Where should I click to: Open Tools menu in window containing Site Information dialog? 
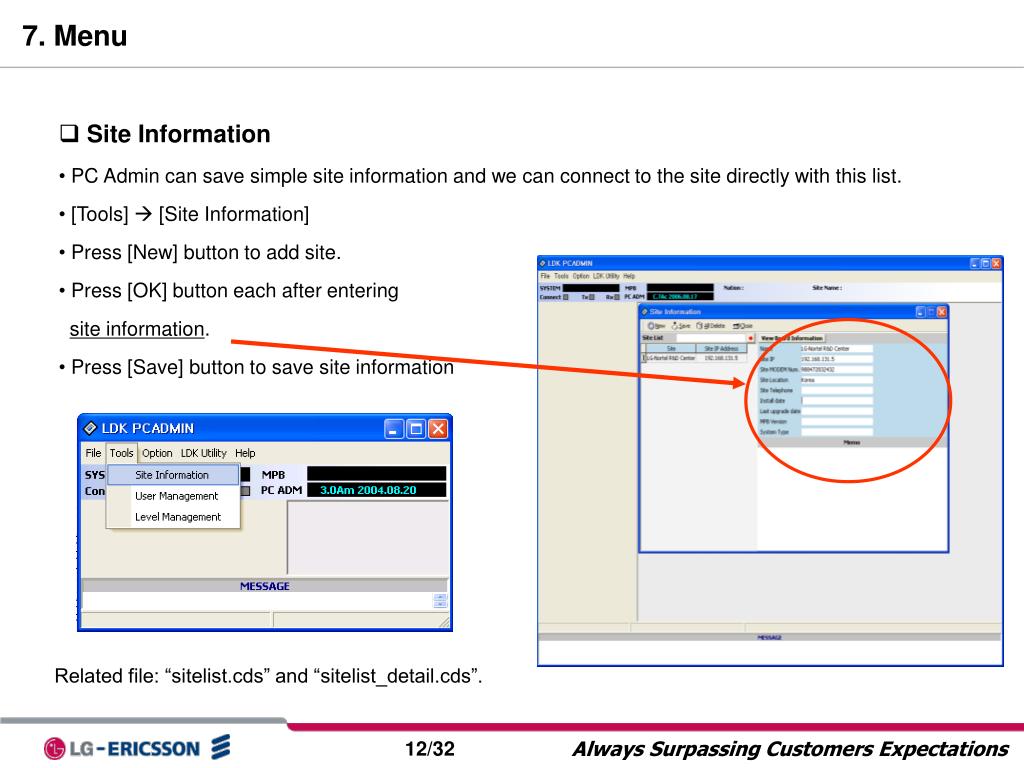pos(561,276)
